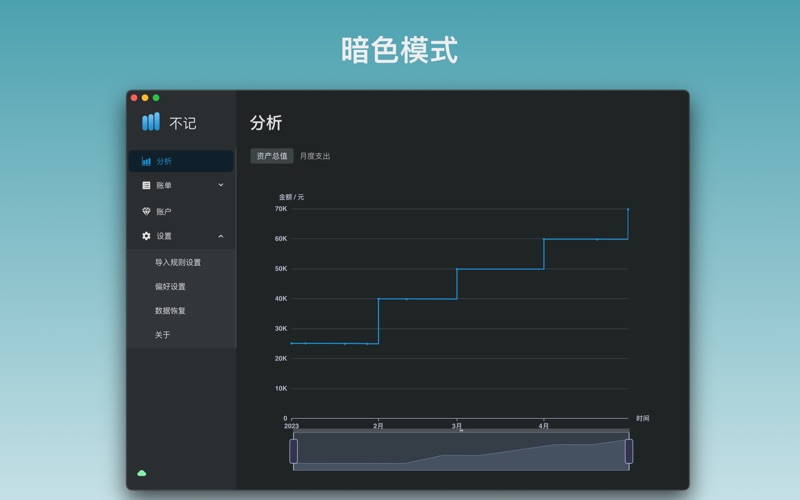Screen dimensions: 800x500
Task: Switch to the 月度支出 tab
Action: 315,156
